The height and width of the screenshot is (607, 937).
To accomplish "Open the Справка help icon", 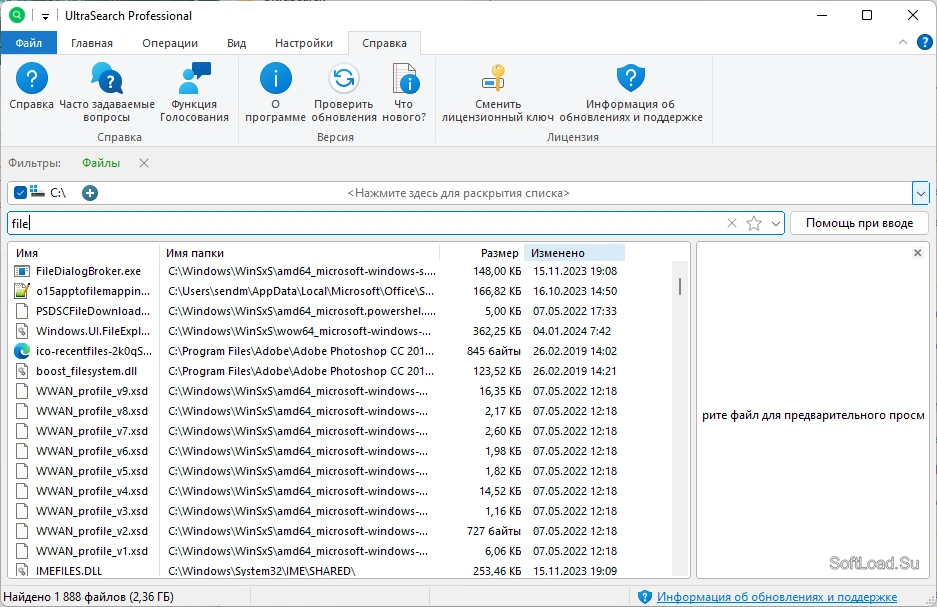I will (31, 78).
